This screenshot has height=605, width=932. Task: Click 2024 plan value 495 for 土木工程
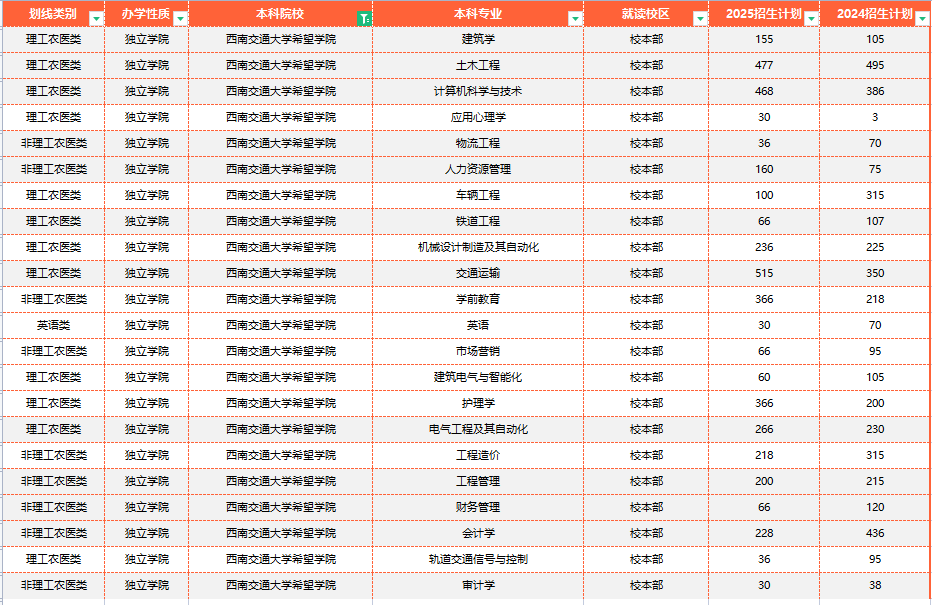tap(875, 65)
